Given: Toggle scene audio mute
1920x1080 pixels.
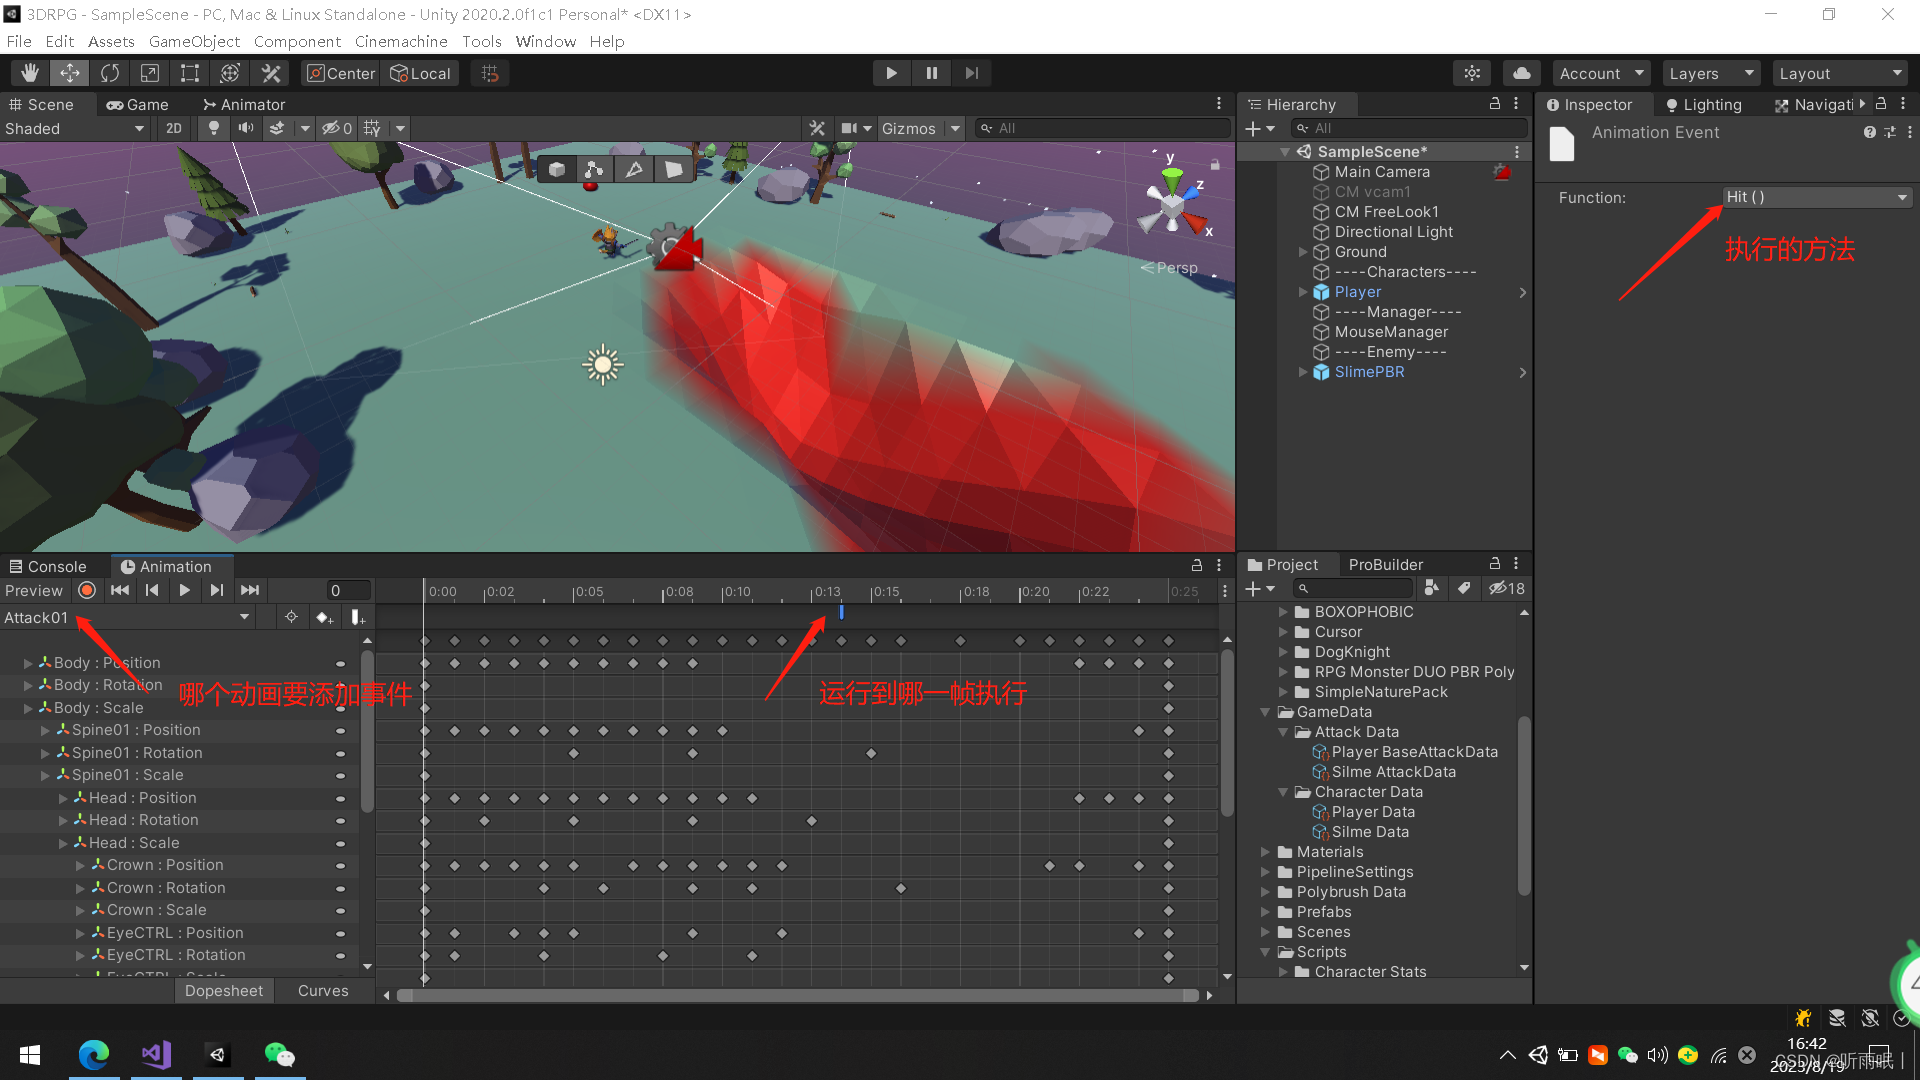Looking at the screenshot, I should coord(245,128).
